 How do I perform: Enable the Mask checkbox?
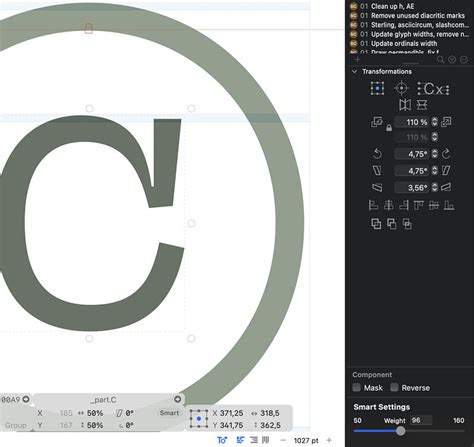pyautogui.click(x=356, y=387)
